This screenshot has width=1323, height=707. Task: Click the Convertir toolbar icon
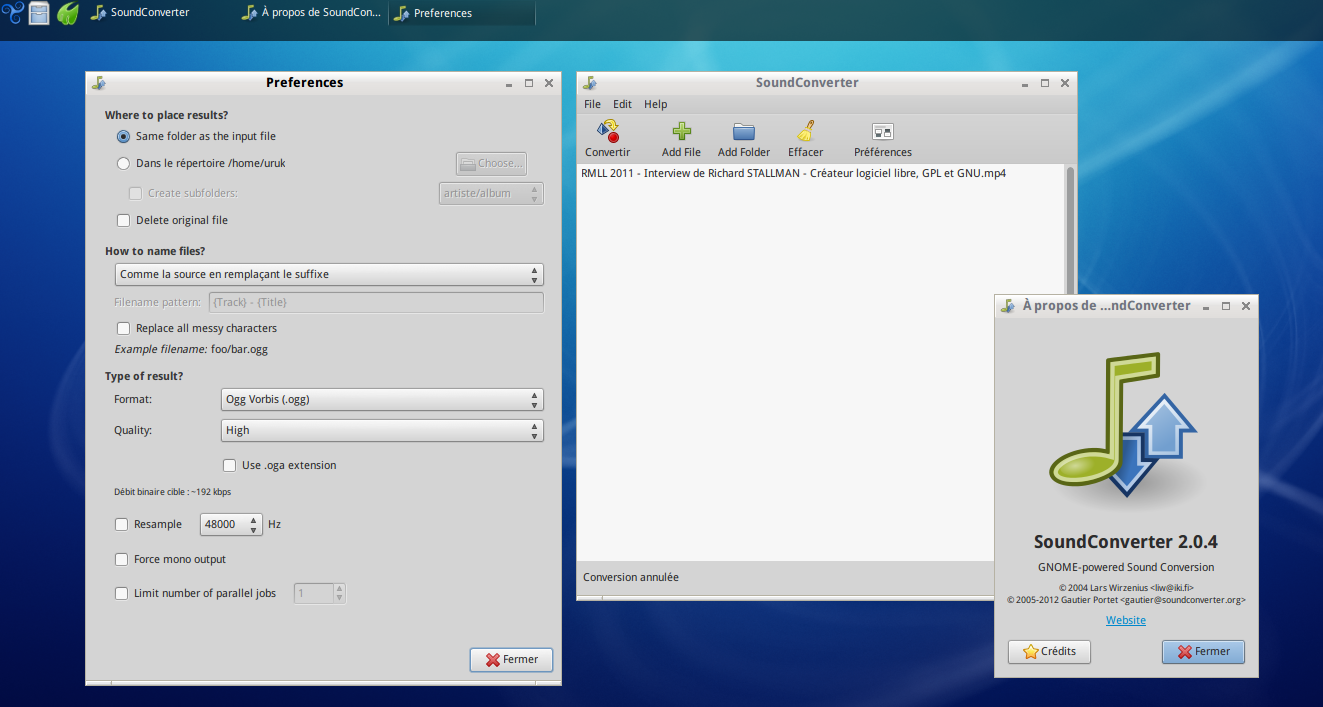[x=608, y=132]
